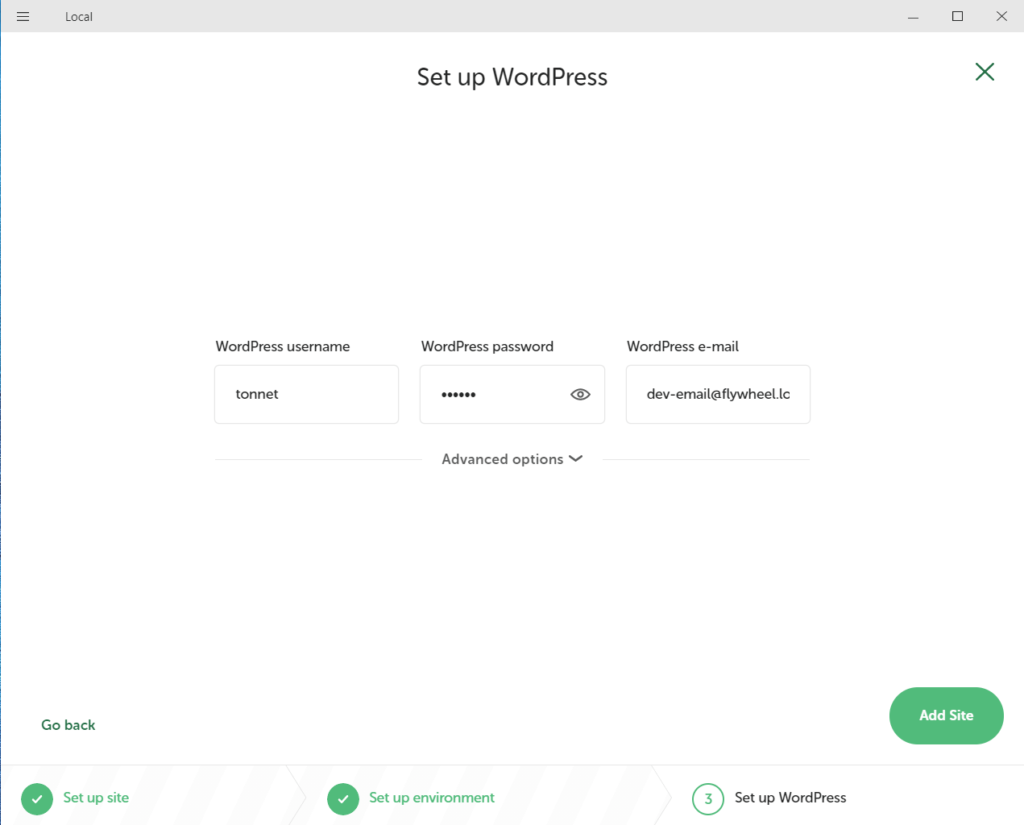Maximize the Local application window
Viewport: 1024px width, 825px height.
[957, 17]
